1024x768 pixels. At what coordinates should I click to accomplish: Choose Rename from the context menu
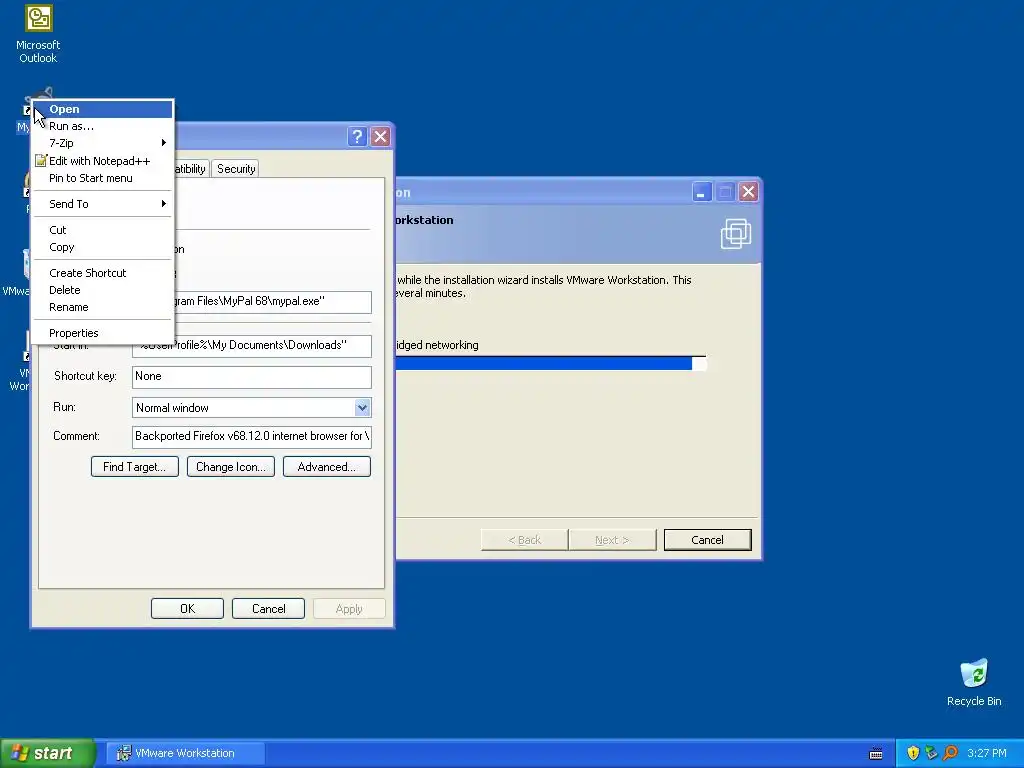pos(103,307)
